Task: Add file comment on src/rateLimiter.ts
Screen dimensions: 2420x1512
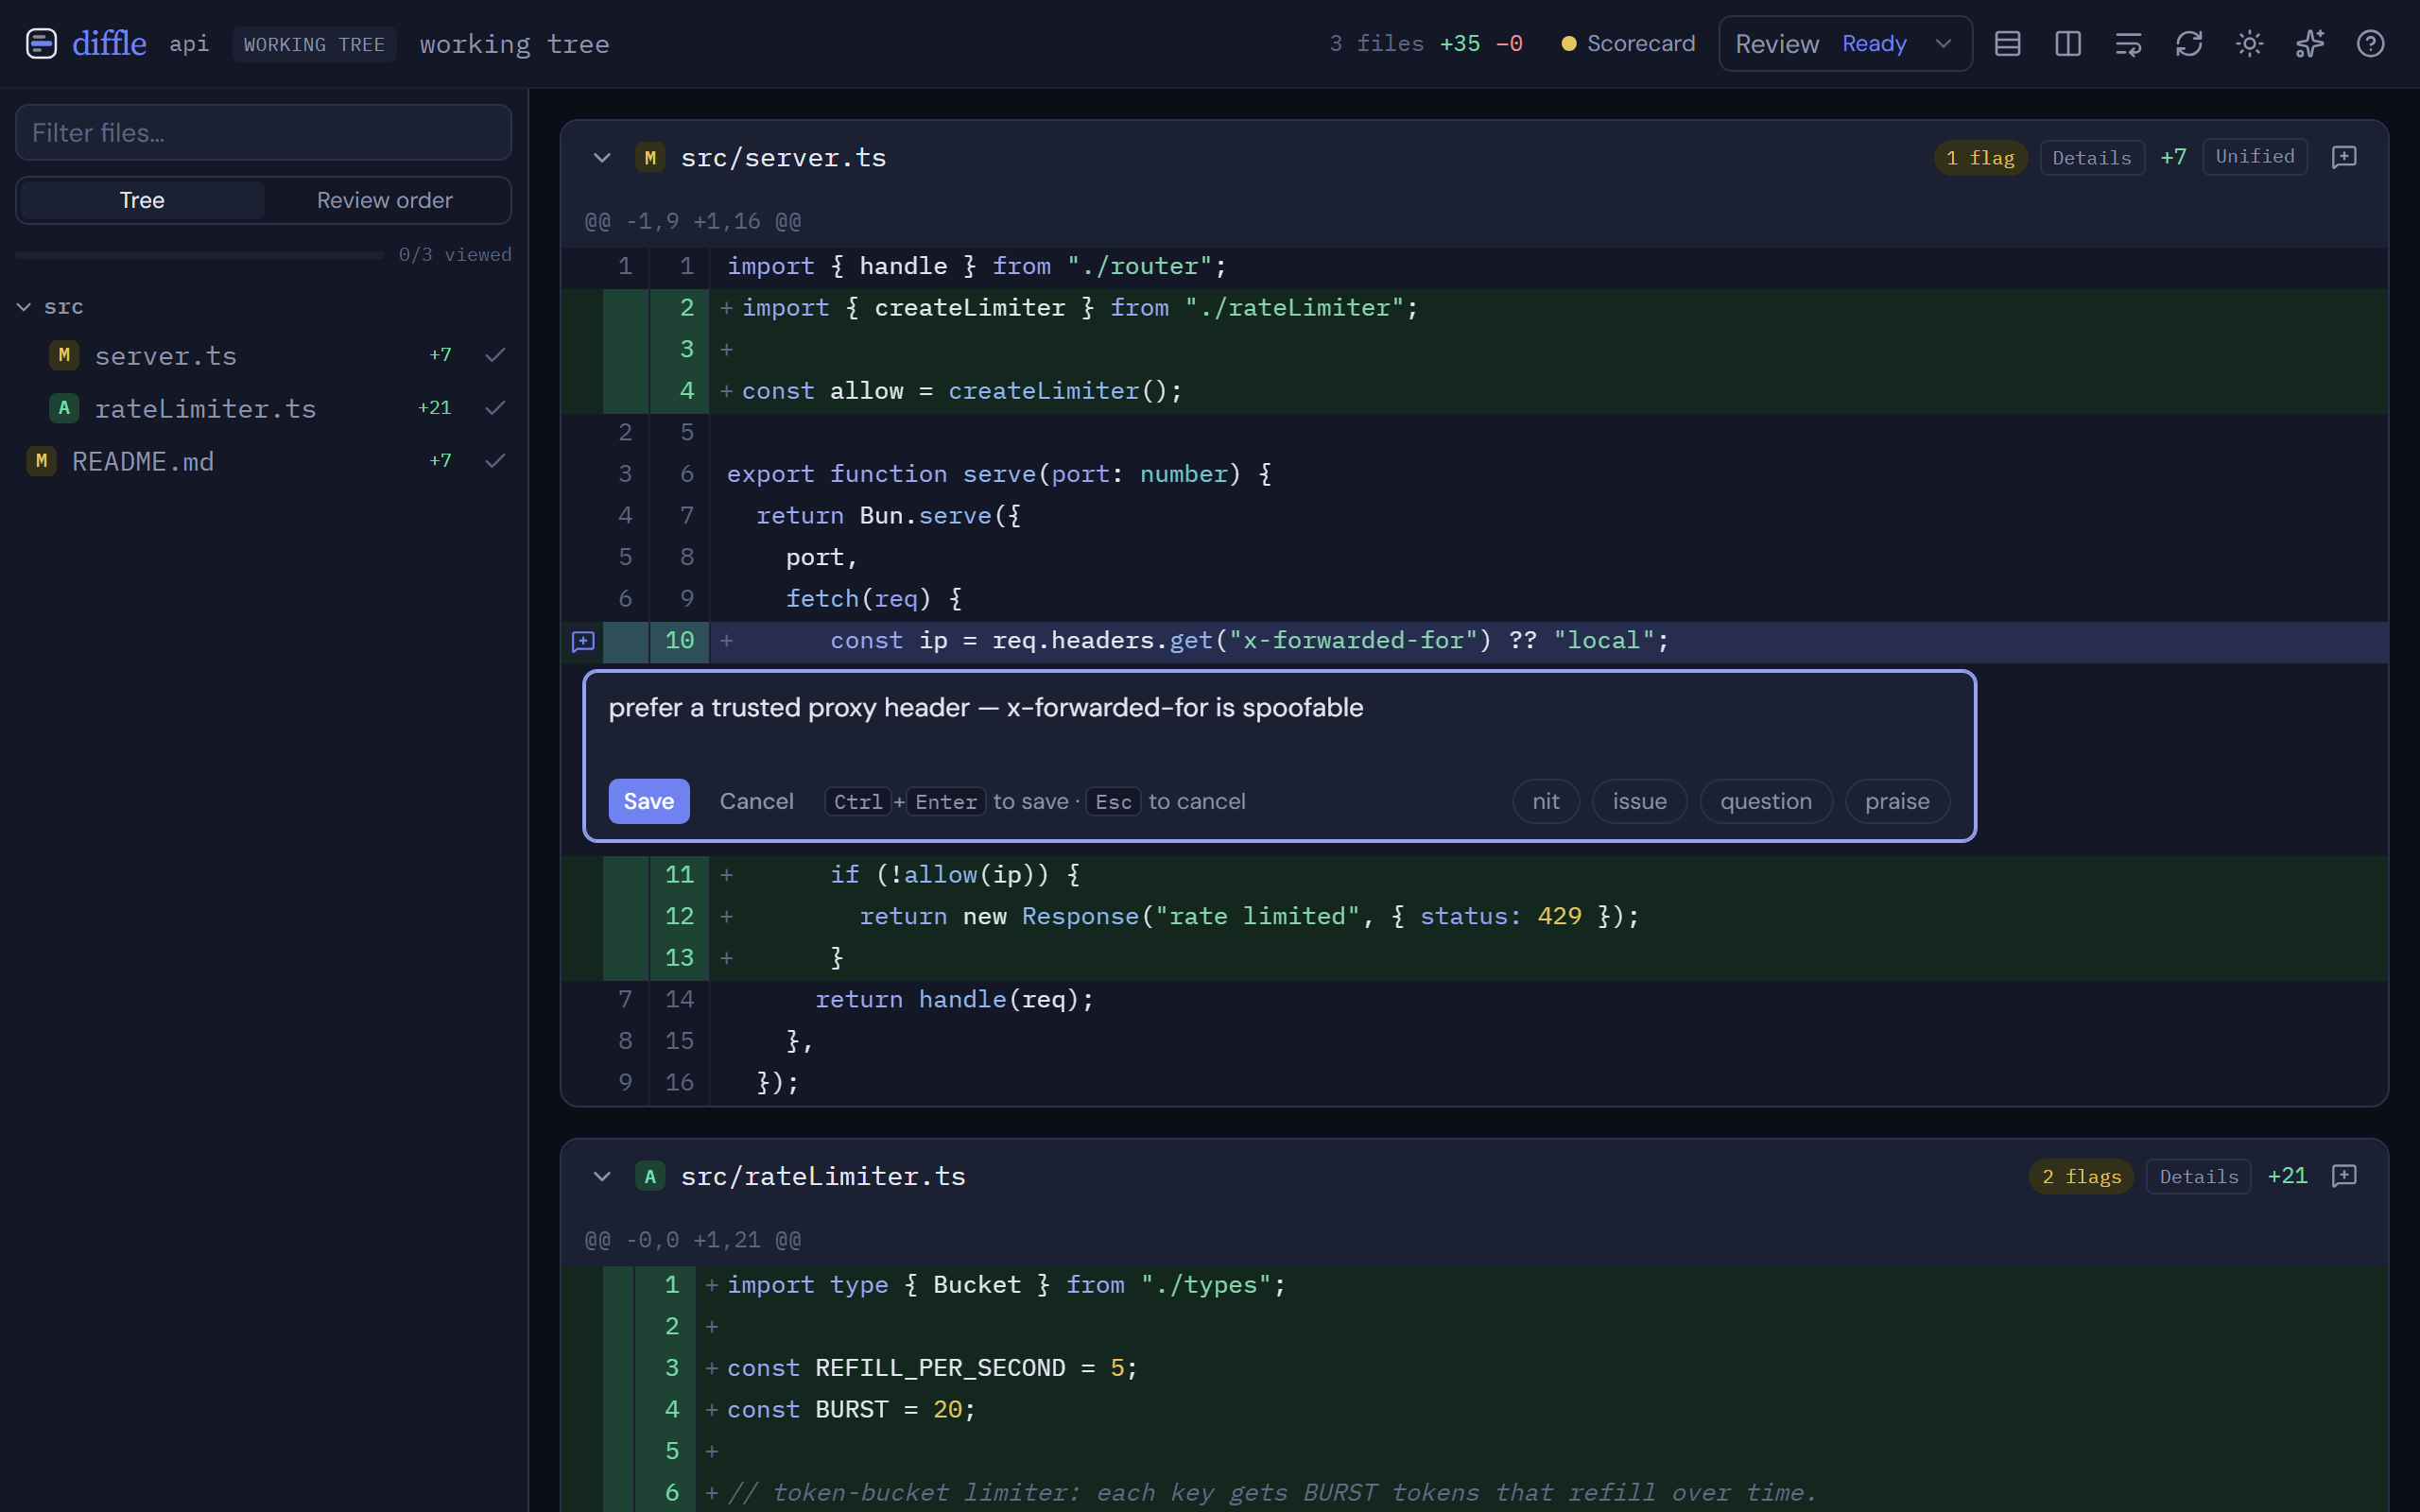Action: tap(2344, 1176)
